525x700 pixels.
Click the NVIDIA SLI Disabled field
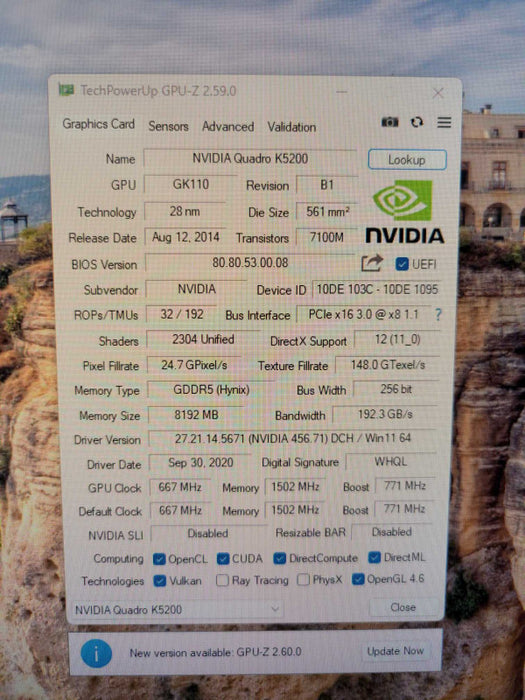coord(208,533)
